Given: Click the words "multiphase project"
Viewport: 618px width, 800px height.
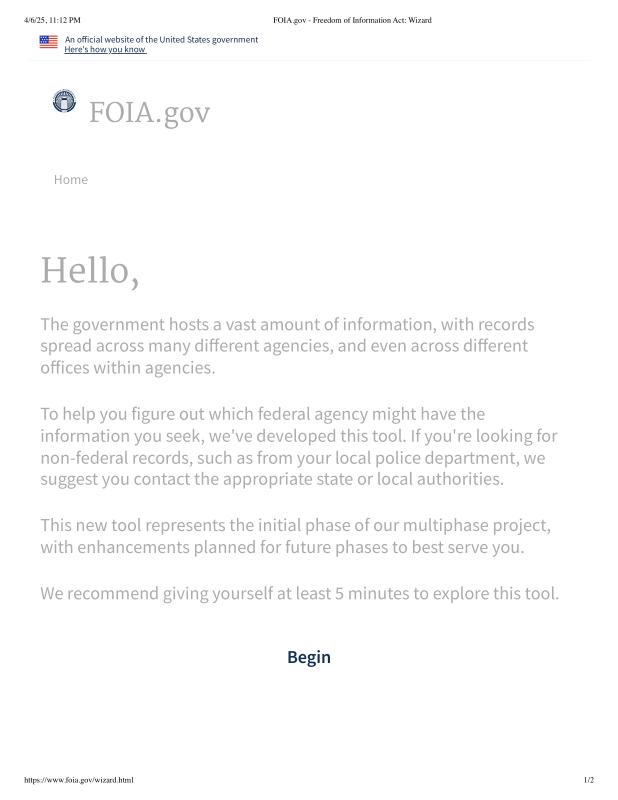Looking at the screenshot, I should click(479, 525).
